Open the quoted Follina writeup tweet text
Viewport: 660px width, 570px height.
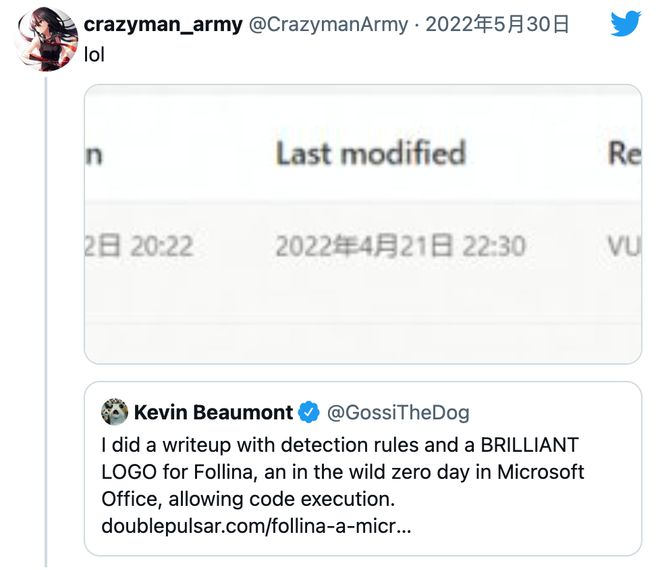(x=342, y=470)
